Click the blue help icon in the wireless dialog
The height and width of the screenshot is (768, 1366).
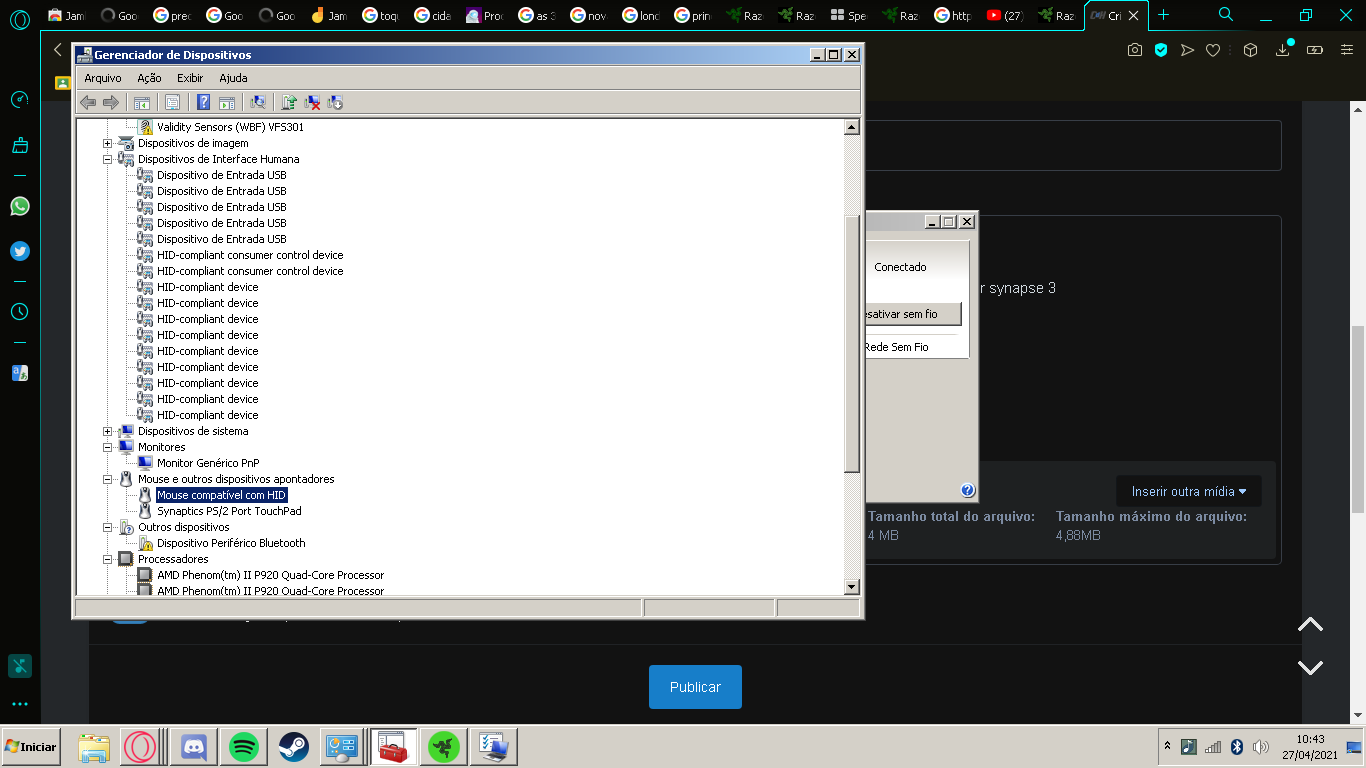967,490
